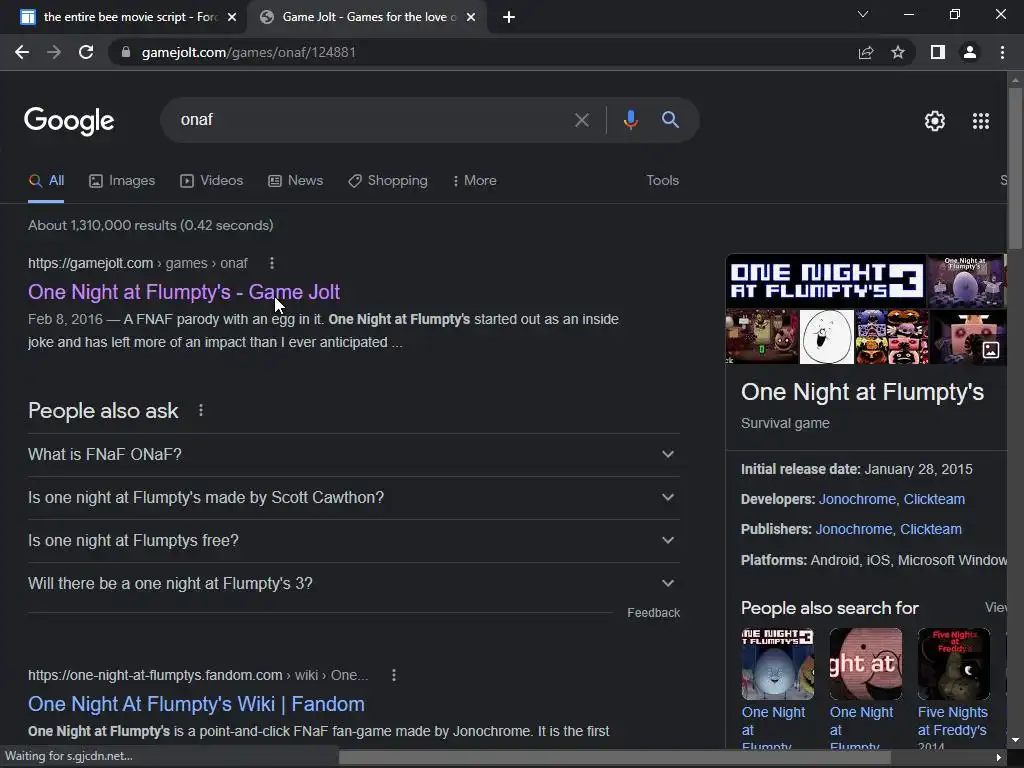Switch to Videos results tab
This screenshot has width=1024, height=768.
[212, 181]
